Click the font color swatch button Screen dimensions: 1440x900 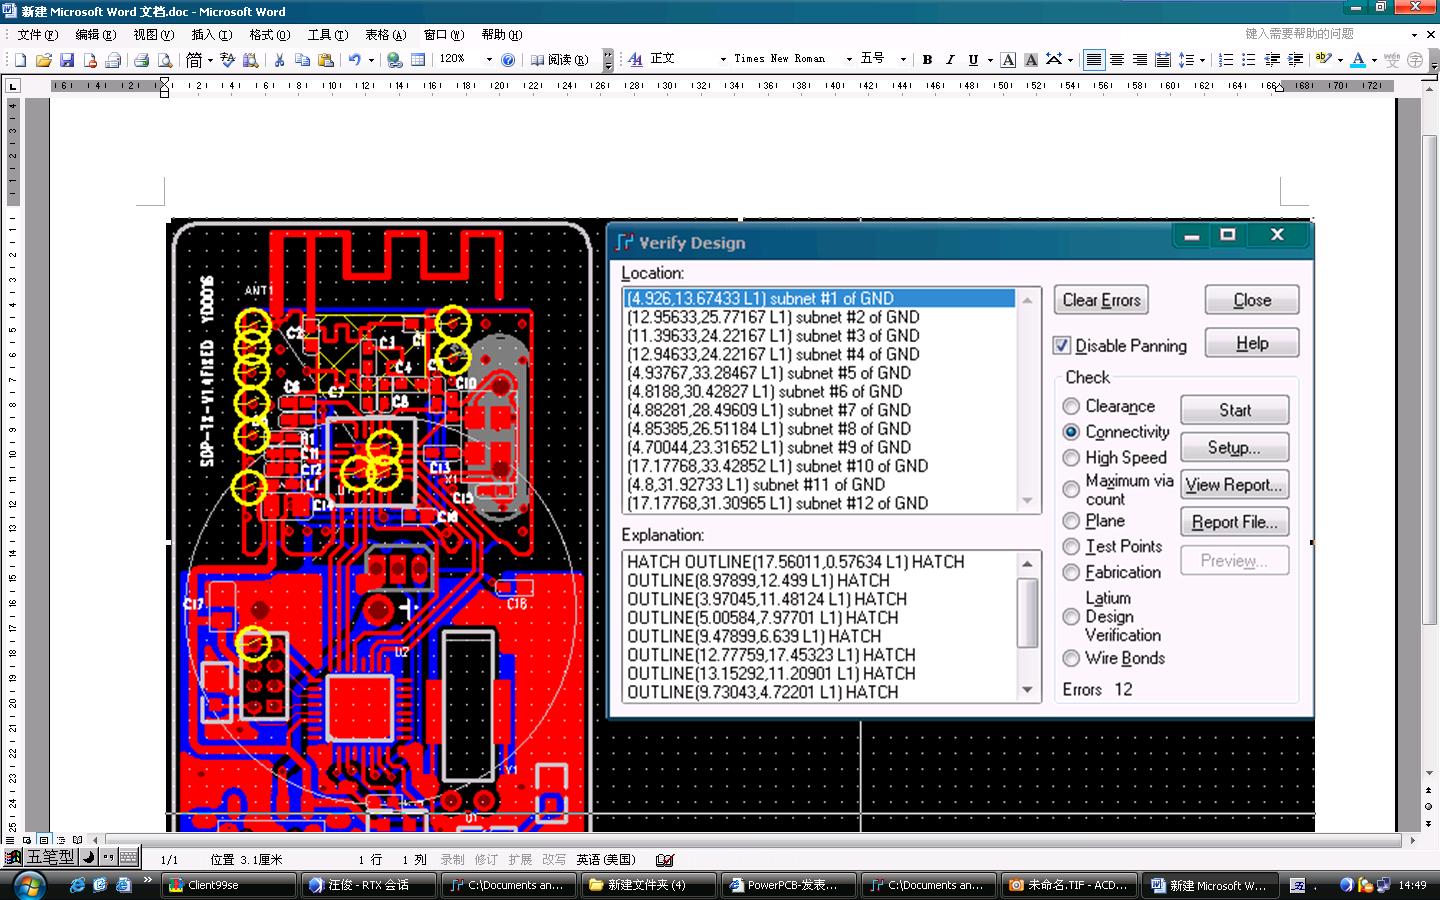pyautogui.click(x=1358, y=60)
